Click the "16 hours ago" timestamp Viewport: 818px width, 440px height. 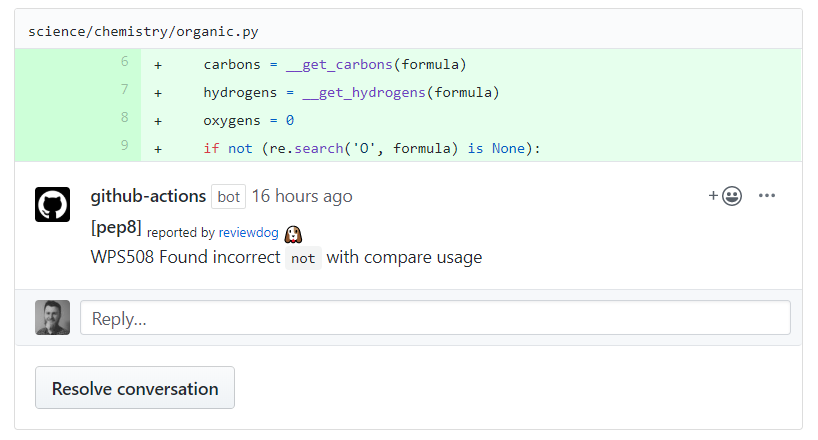302,196
